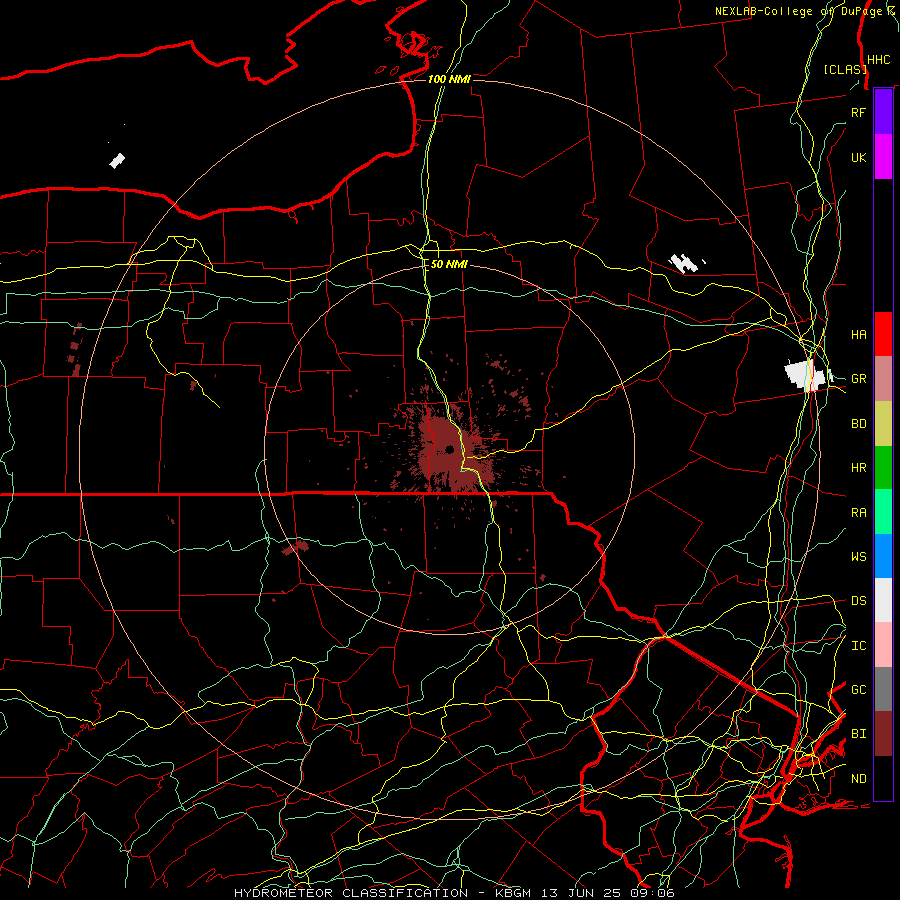Click the magenta UK legend color swatch
This screenshot has width=900, height=900.
click(x=883, y=157)
